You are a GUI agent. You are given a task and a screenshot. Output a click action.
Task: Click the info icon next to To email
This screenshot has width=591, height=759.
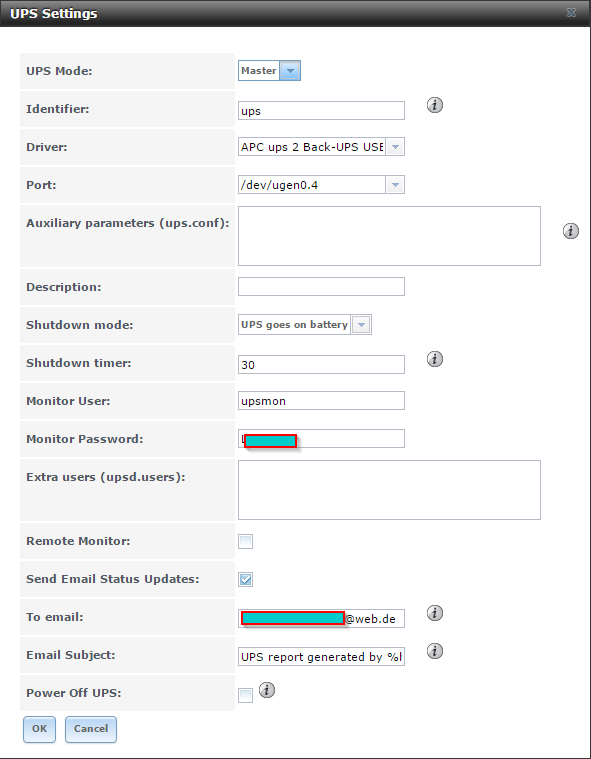(435, 613)
